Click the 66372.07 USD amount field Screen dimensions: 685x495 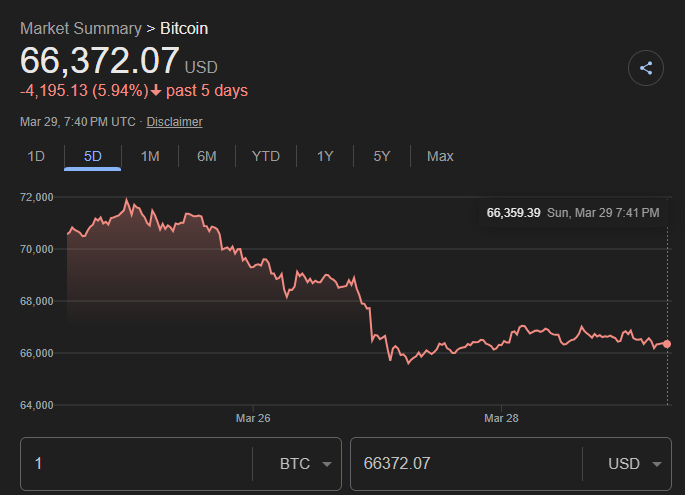tap(466, 464)
